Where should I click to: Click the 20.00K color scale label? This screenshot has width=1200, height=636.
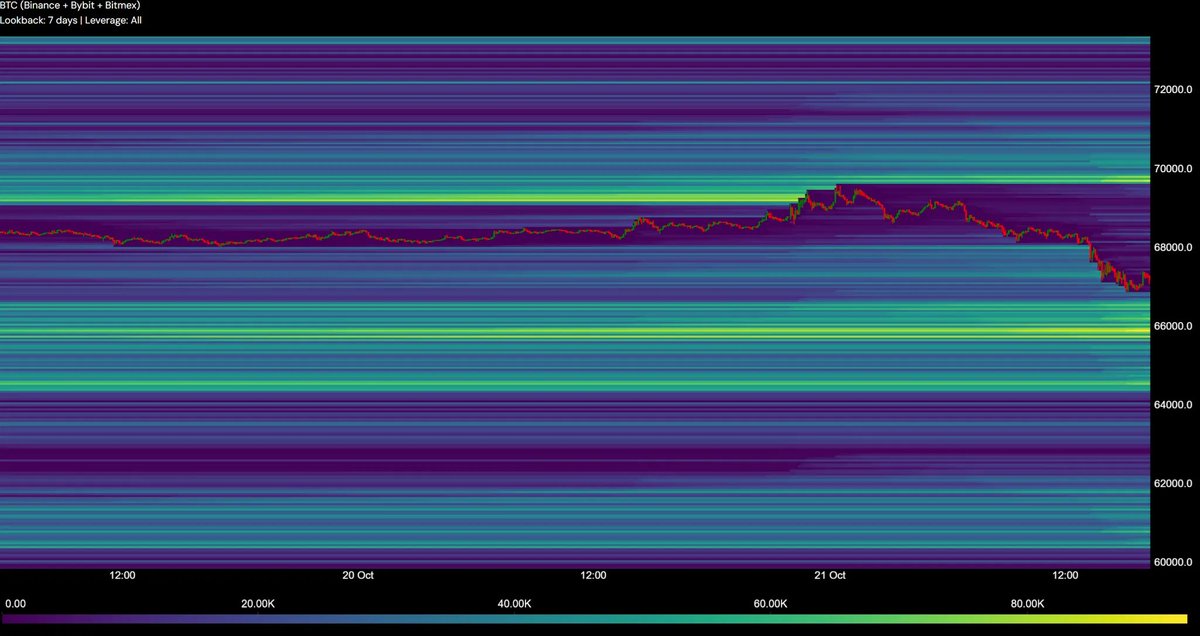point(258,604)
